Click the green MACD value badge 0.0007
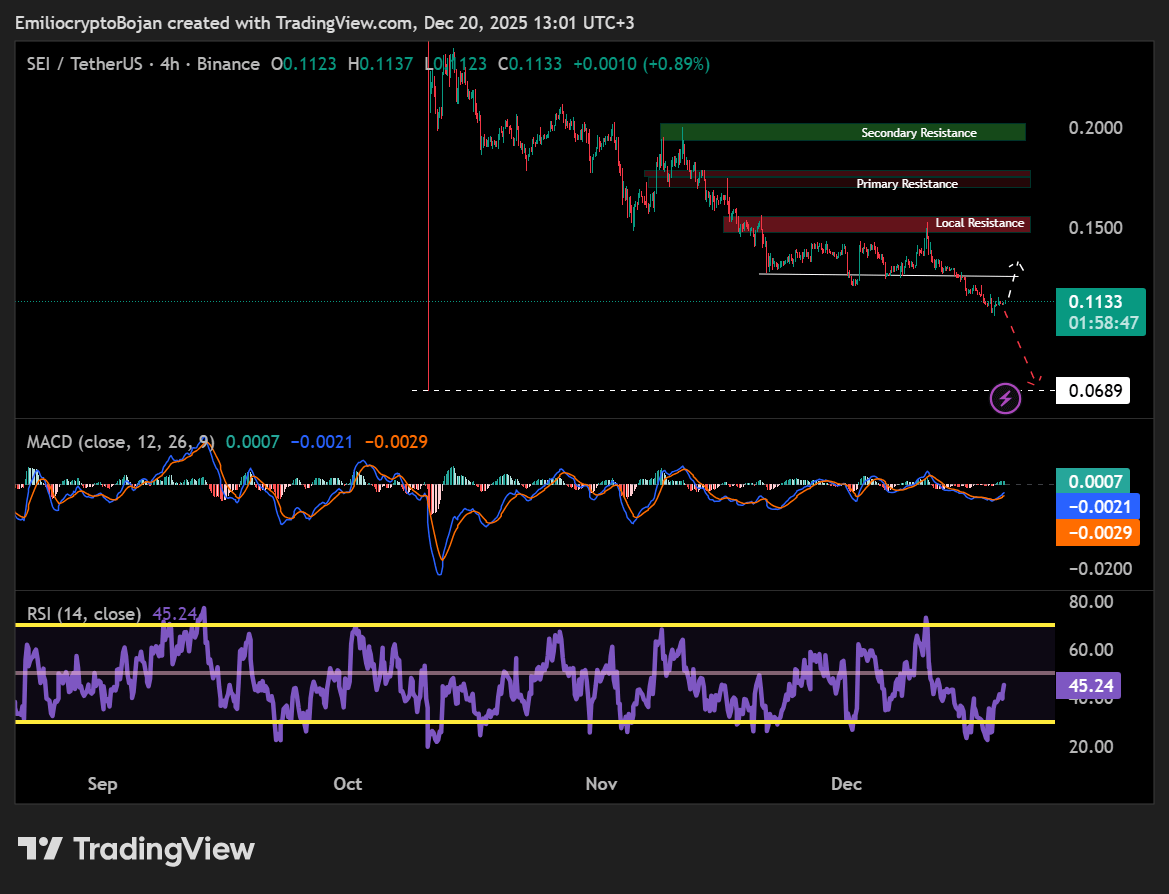This screenshot has width=1169, height=894. [1094, 481]
